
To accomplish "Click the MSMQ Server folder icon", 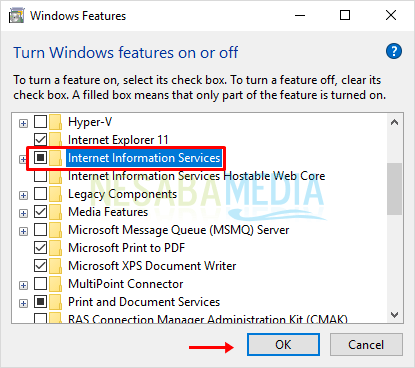I will tap(55, 230).
